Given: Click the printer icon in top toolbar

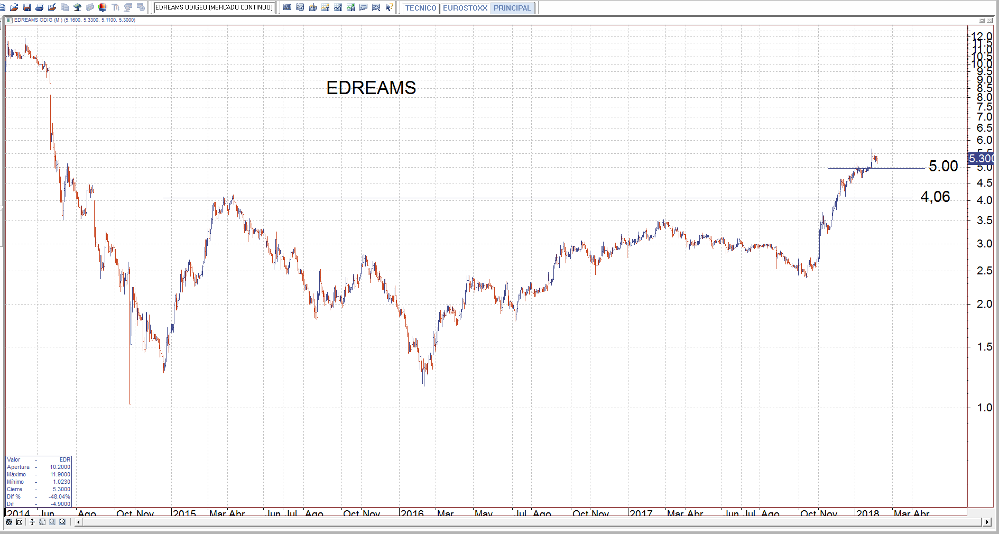Looking at the screenshot, I should coord(40,8).
